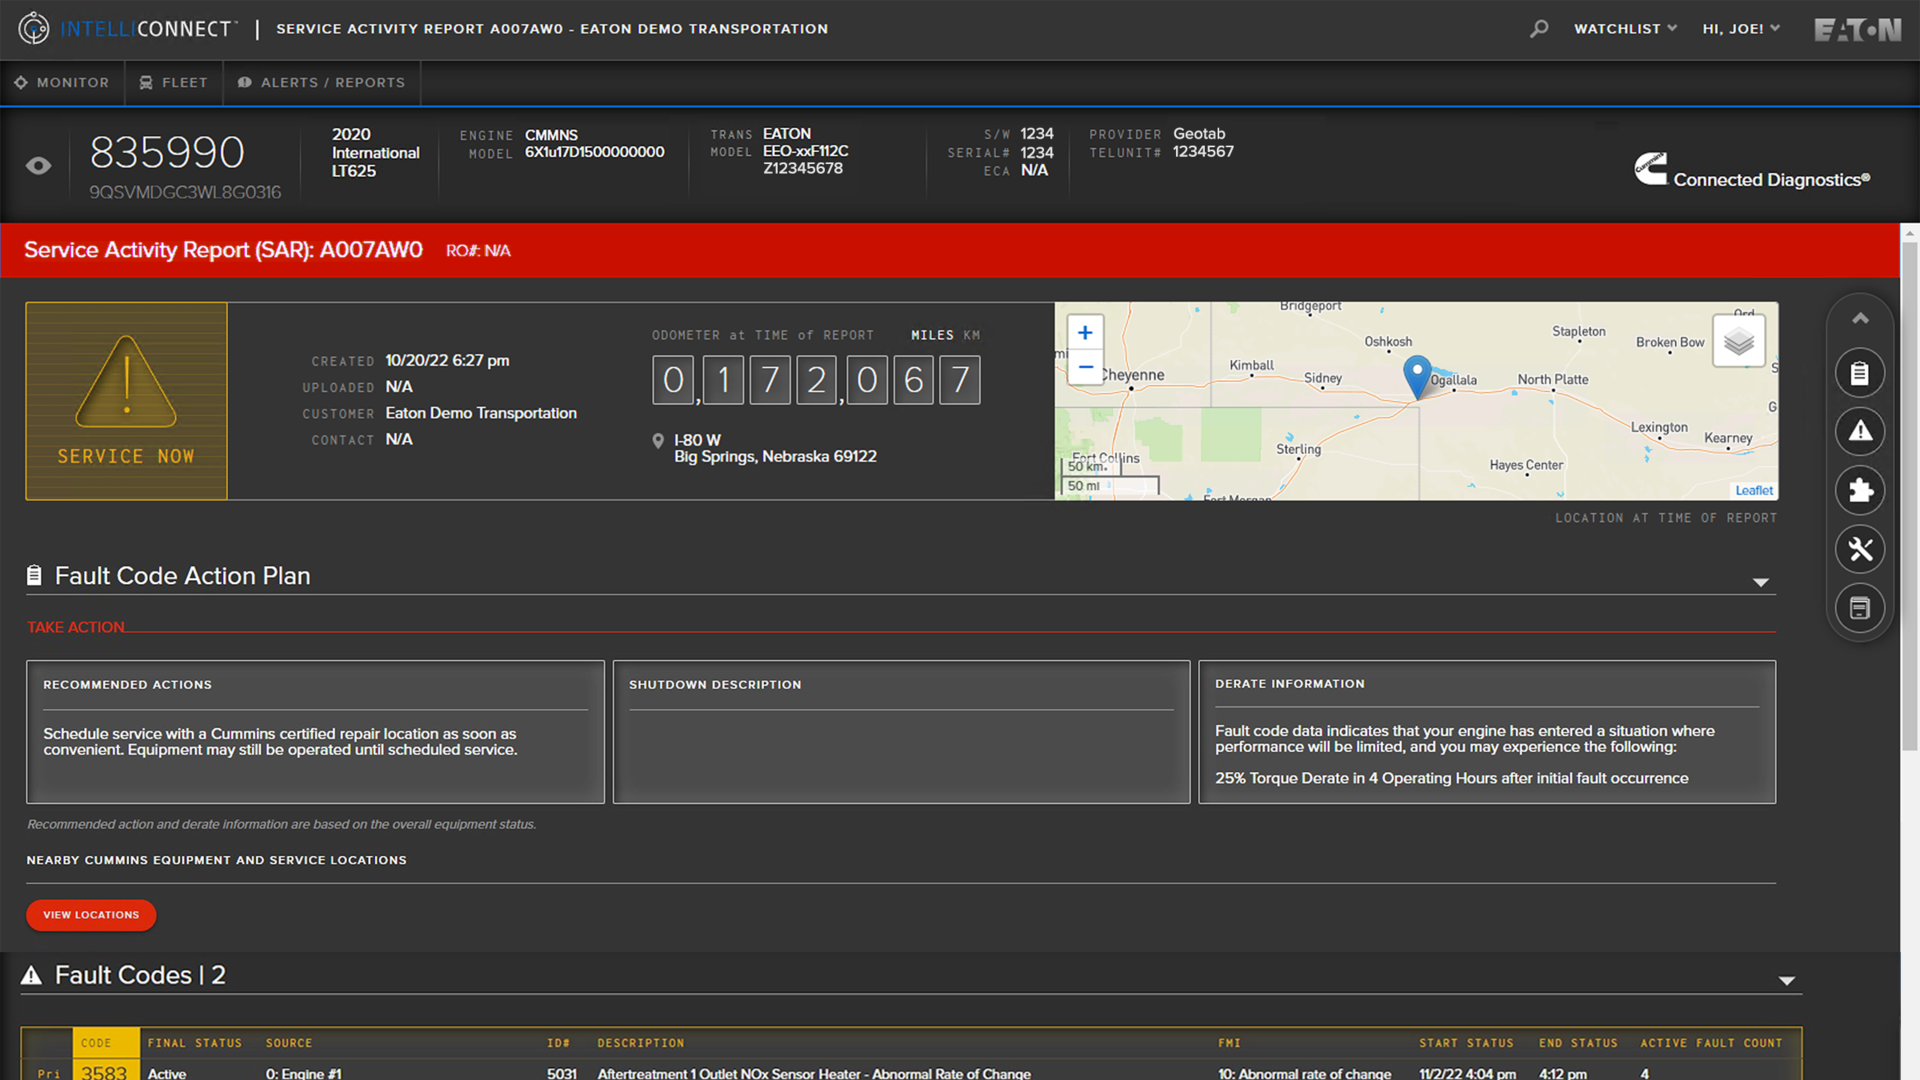Open the tools icon in the right sidebar
The image size is (1920, 1080).
(x=1860, y=549)
